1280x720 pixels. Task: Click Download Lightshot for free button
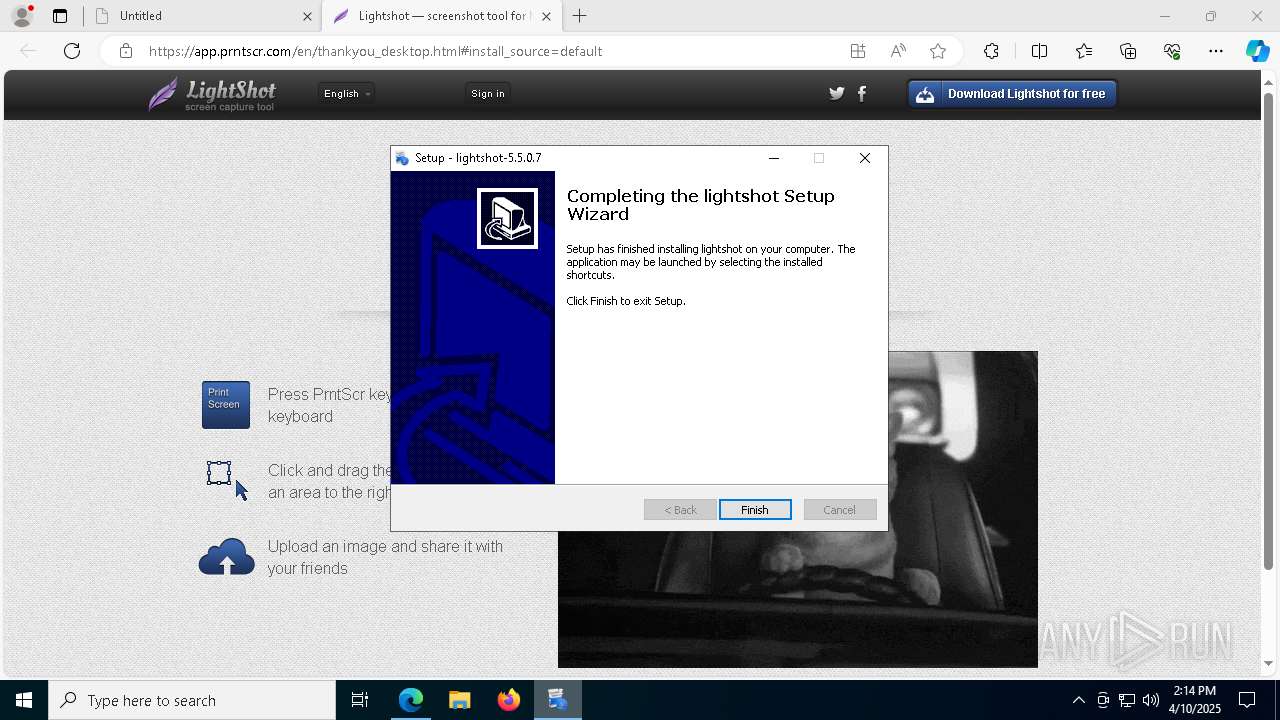click(x=1012, y=94)
